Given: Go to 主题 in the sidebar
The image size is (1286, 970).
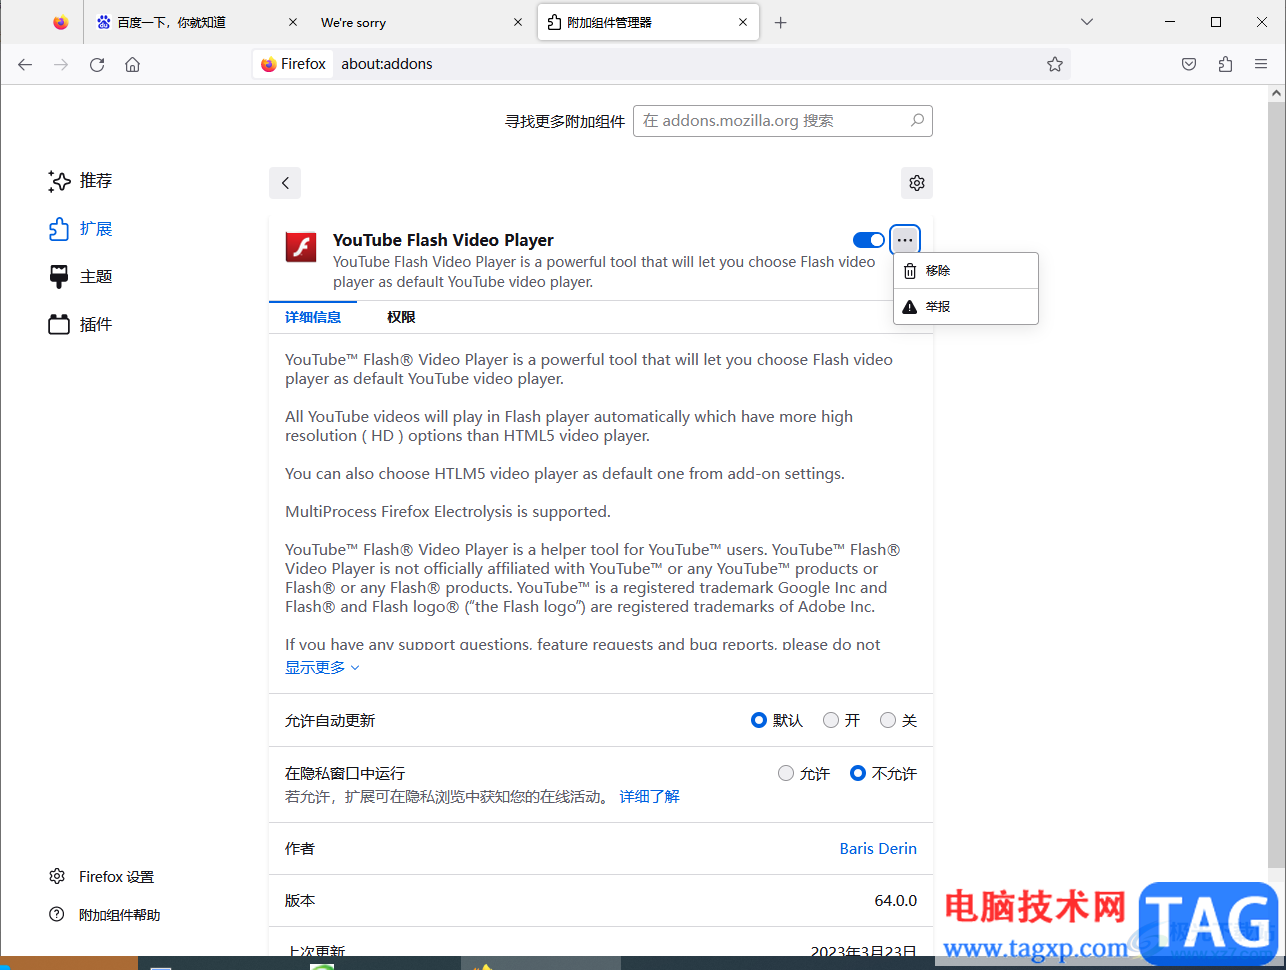Looking at the screenshot, I should coord(81,277).
